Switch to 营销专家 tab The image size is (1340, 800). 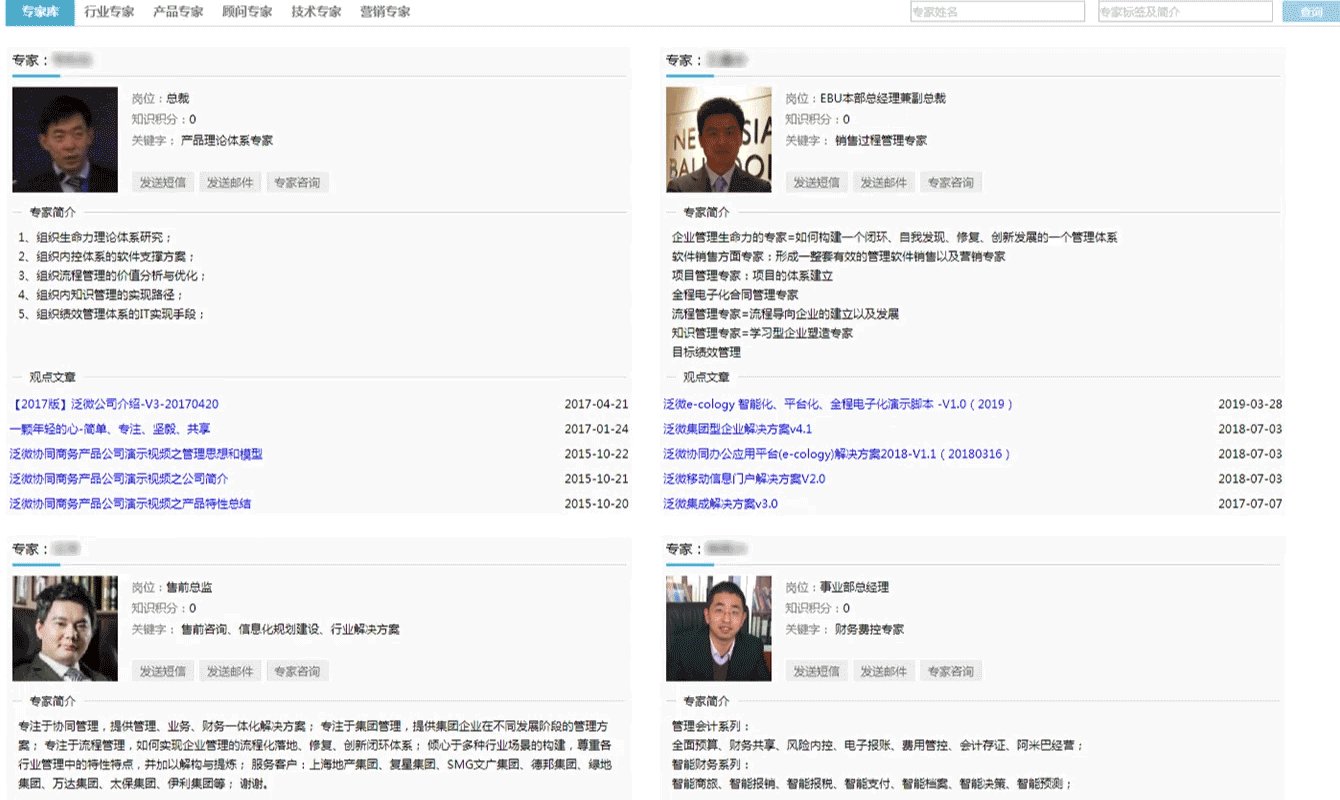(x=385, y=12)
